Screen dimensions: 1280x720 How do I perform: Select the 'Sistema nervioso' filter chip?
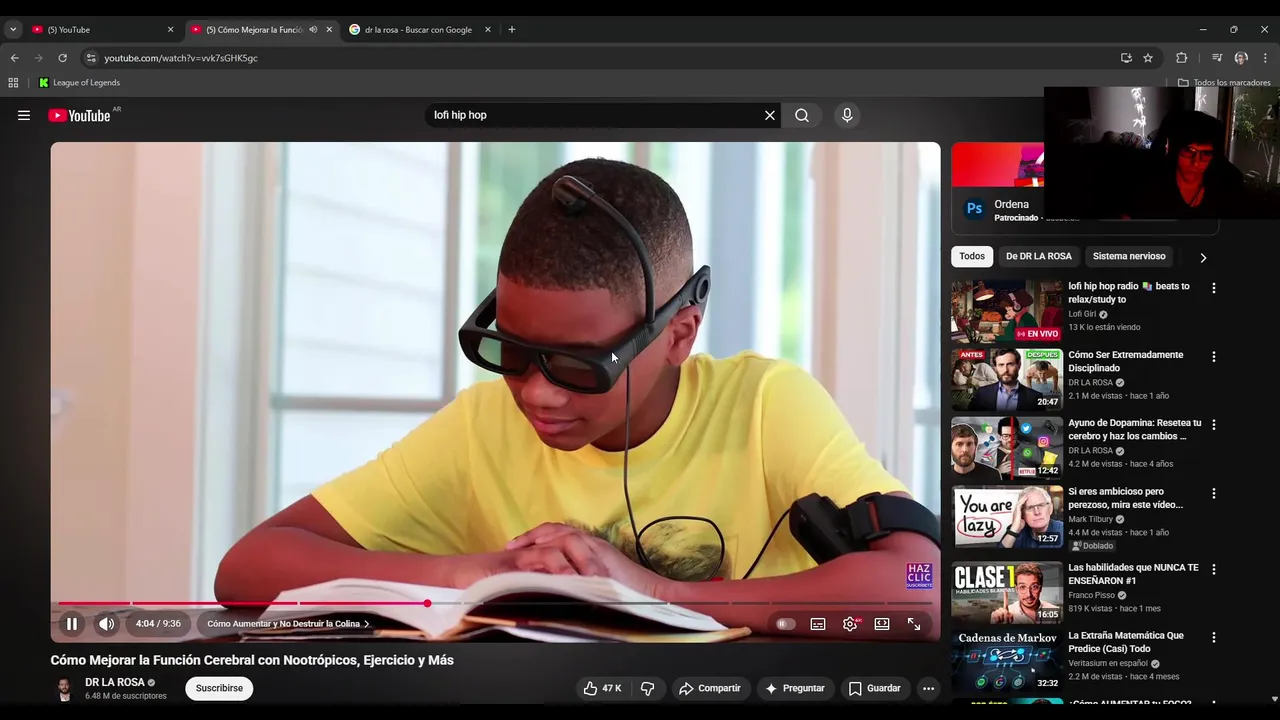(1129, 256)
